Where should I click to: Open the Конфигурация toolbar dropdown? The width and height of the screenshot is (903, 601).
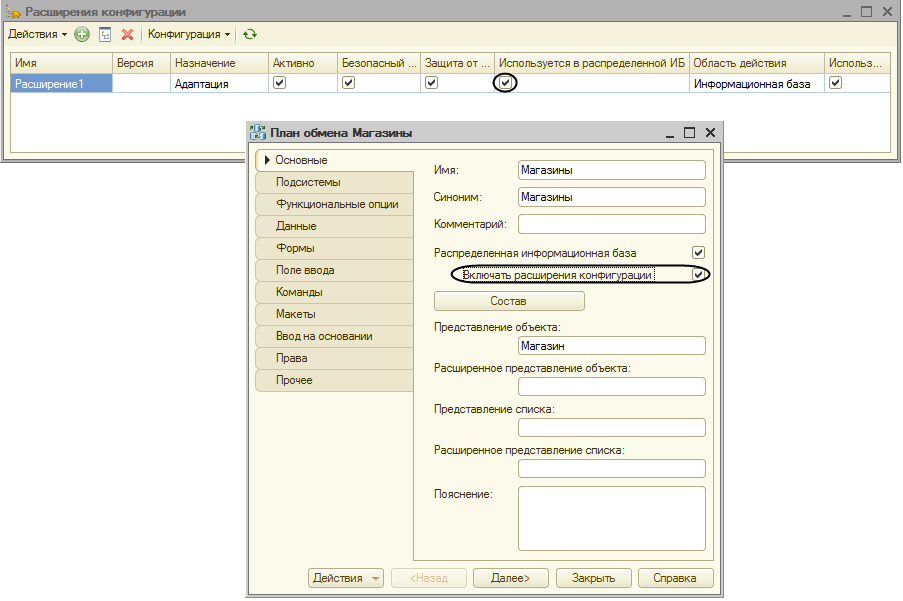[189, 35]
